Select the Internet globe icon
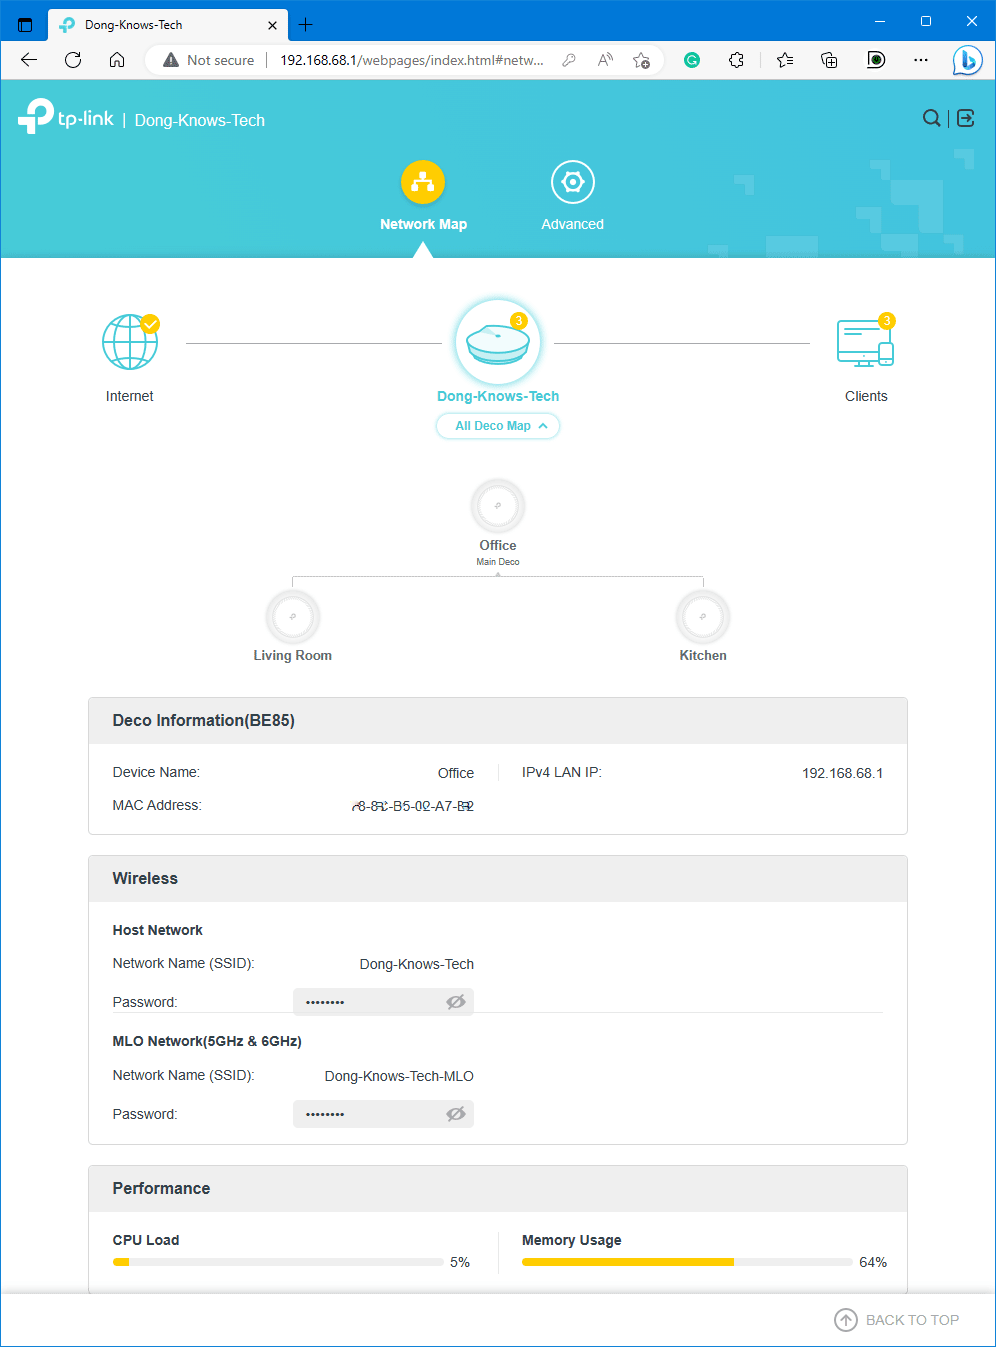The image size is (996, 1347). point(129,342)
